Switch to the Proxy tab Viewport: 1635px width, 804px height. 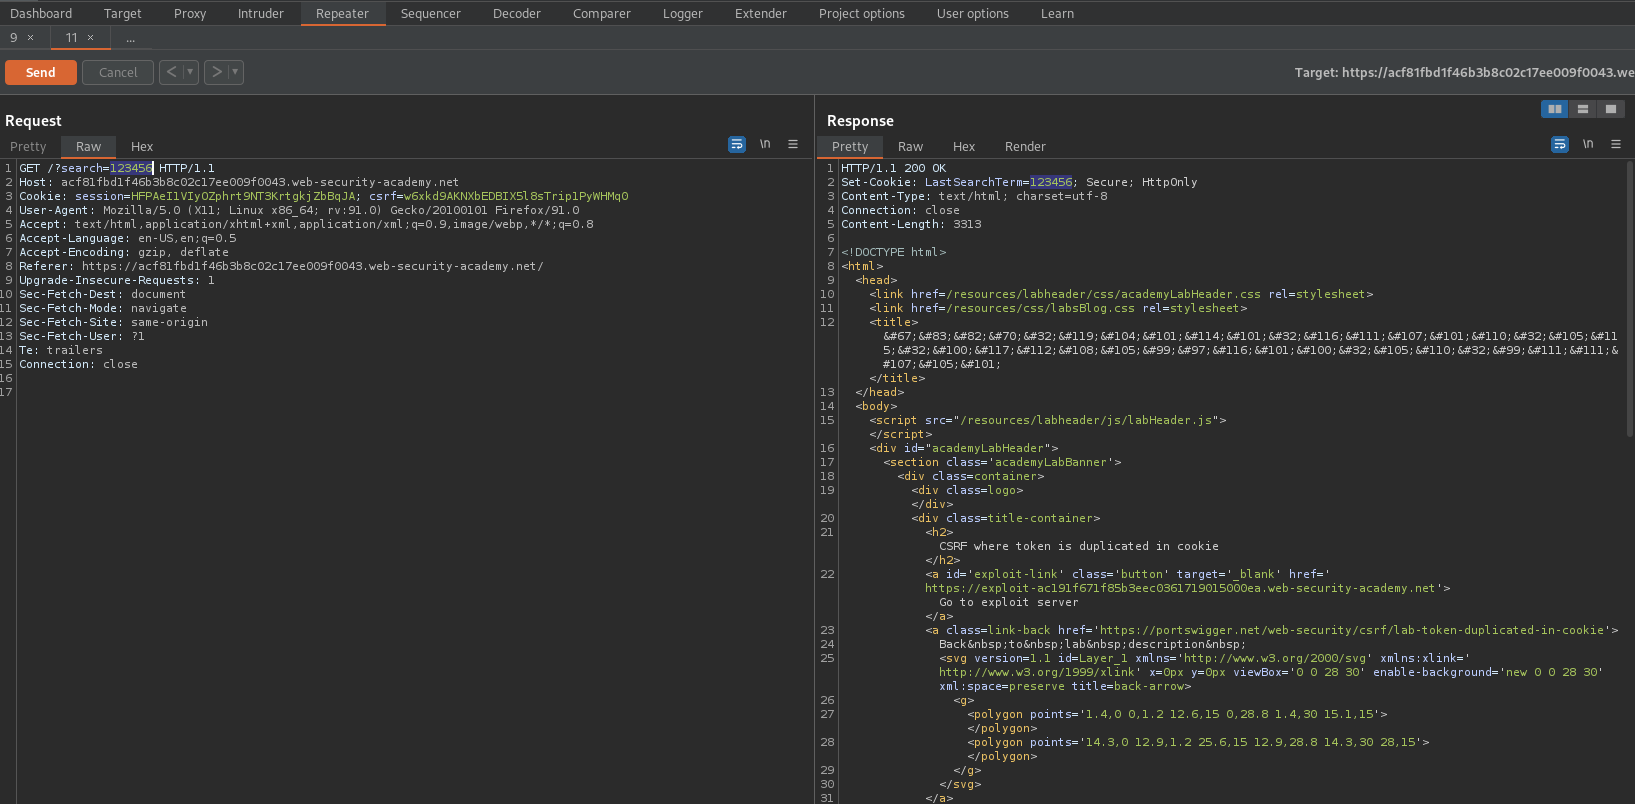click(190, 13)
